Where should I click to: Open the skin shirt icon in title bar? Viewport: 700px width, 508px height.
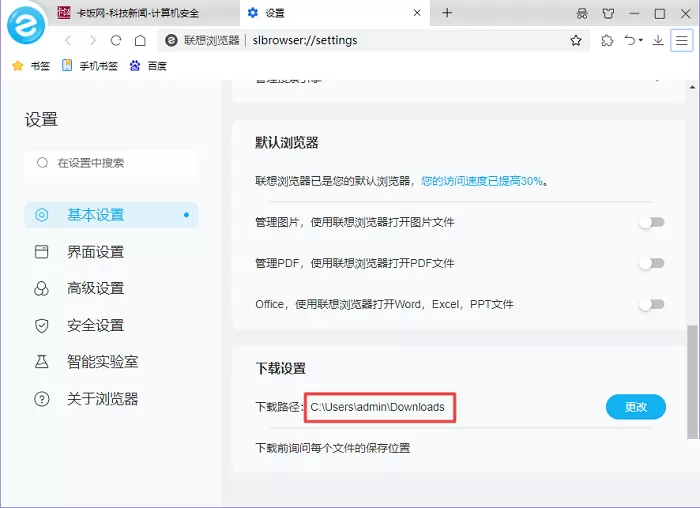608,13
